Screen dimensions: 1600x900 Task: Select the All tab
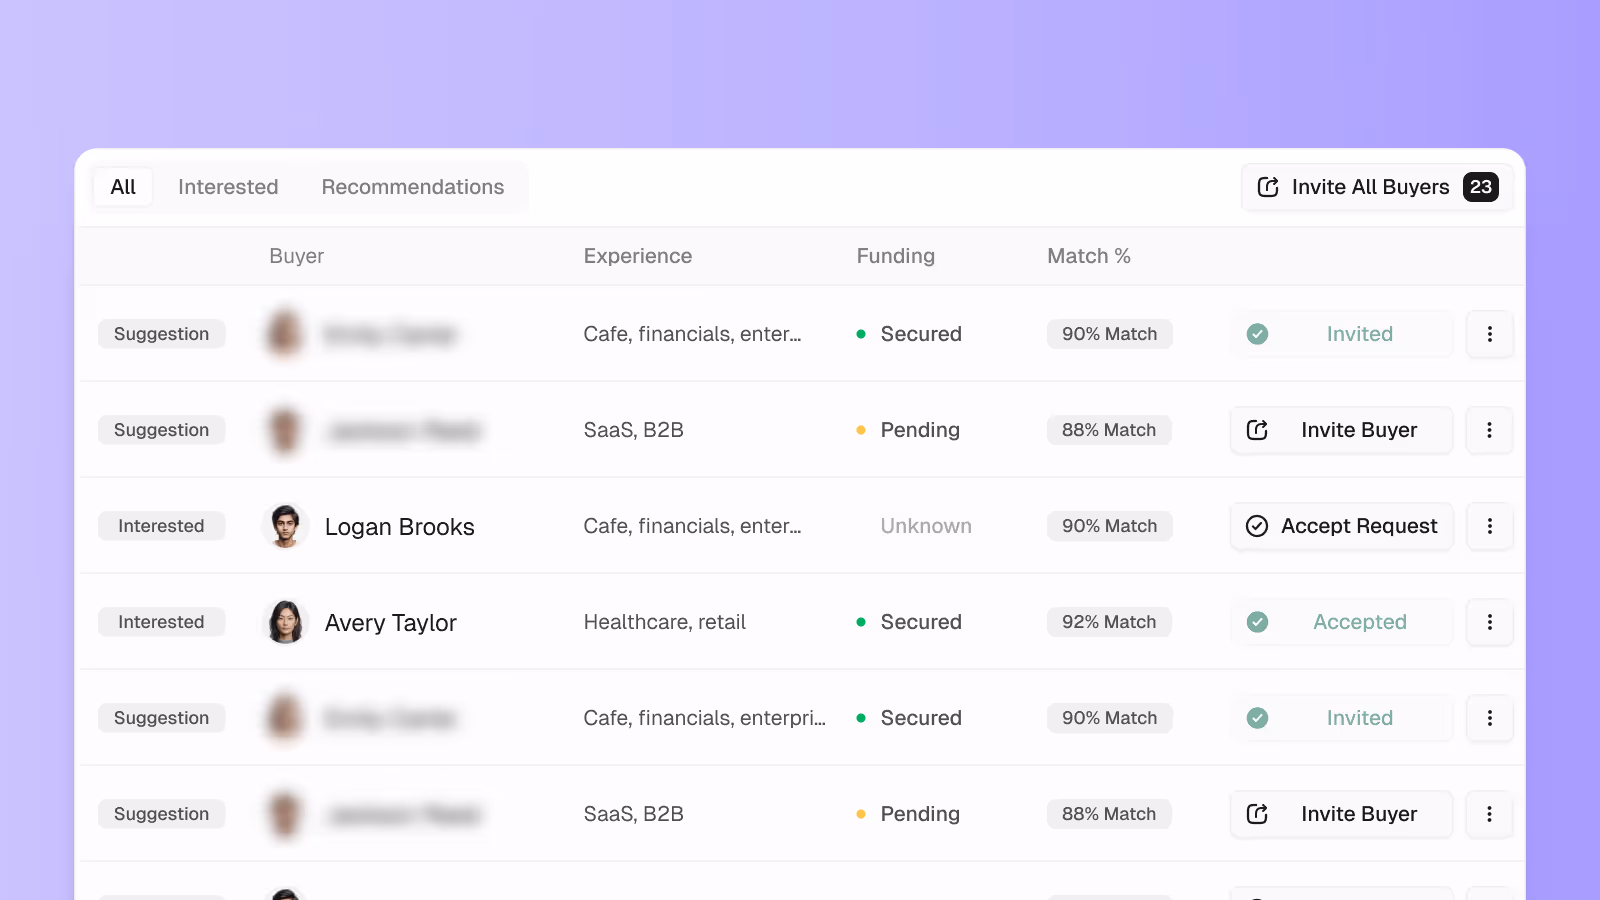pyautogui.click(x=123, y=187)
